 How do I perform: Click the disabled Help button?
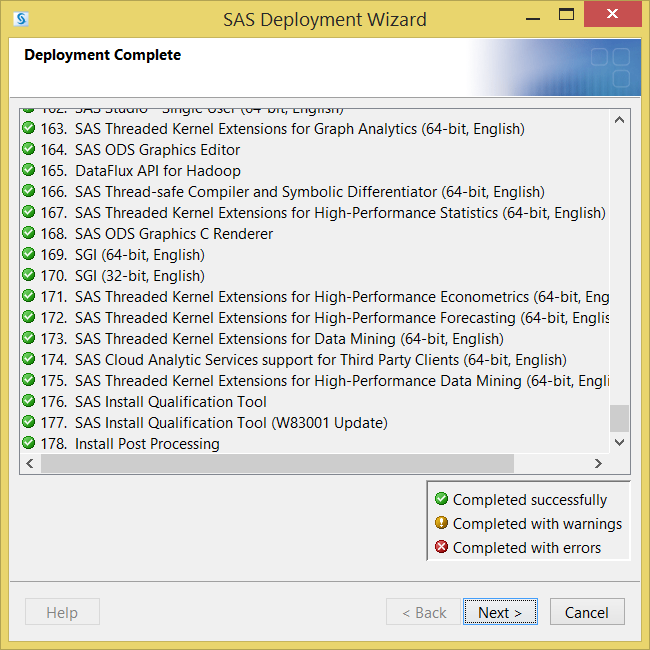pos(62,611)
